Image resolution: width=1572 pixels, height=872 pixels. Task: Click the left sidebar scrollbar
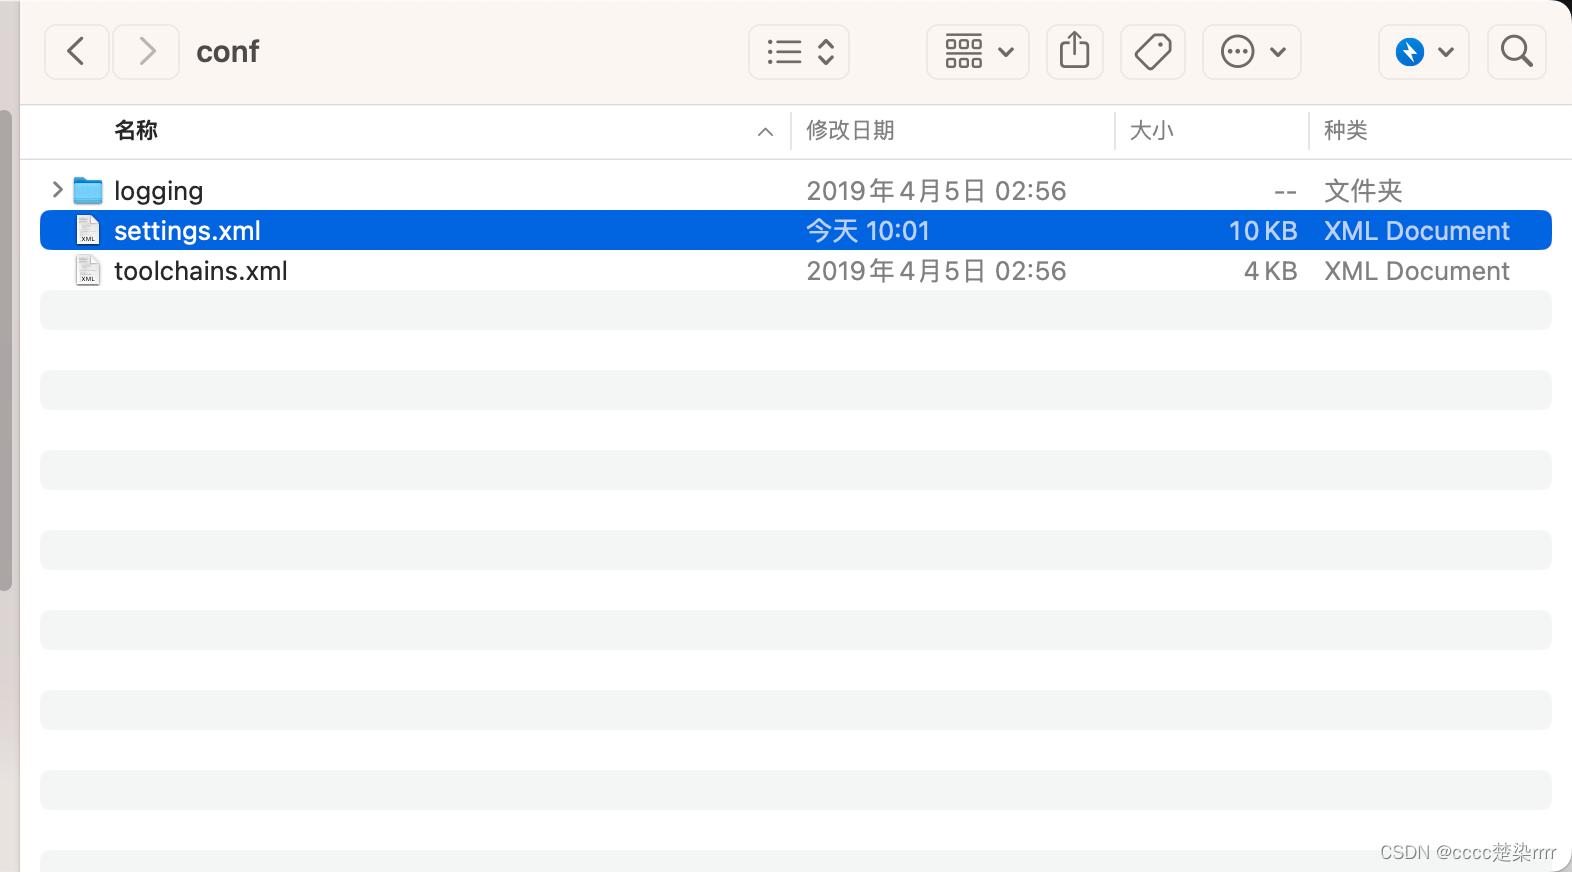pos(6,350)
